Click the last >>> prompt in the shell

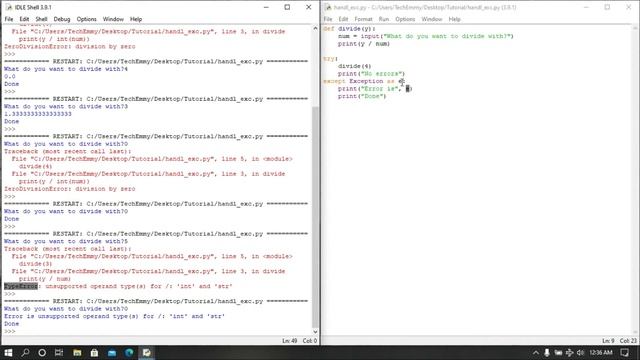click(x=10, y=331)
